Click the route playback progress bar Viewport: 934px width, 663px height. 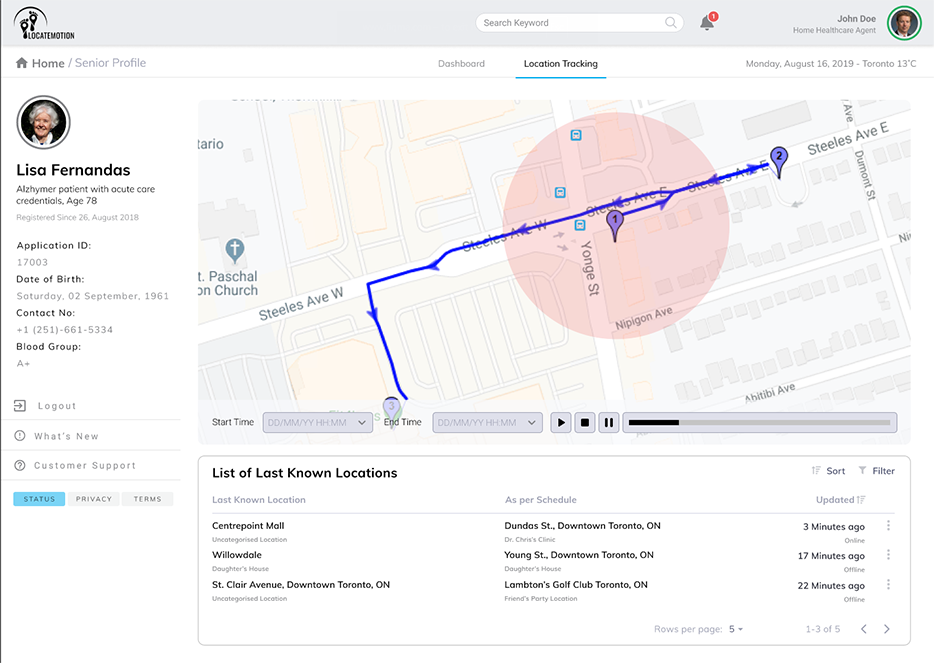(759, 423)
